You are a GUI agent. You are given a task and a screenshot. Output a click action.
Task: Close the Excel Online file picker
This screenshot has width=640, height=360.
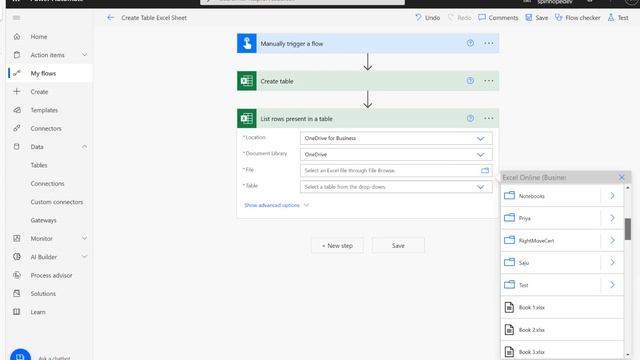(x=621, y=177)
